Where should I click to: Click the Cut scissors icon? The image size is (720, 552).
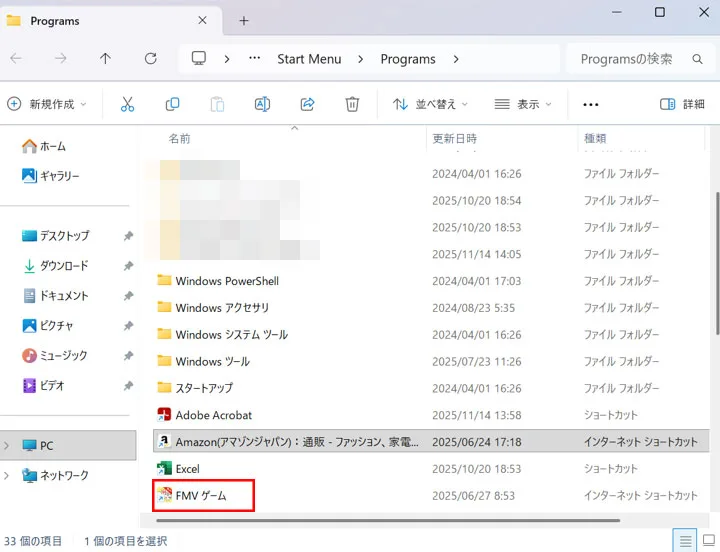127,104
